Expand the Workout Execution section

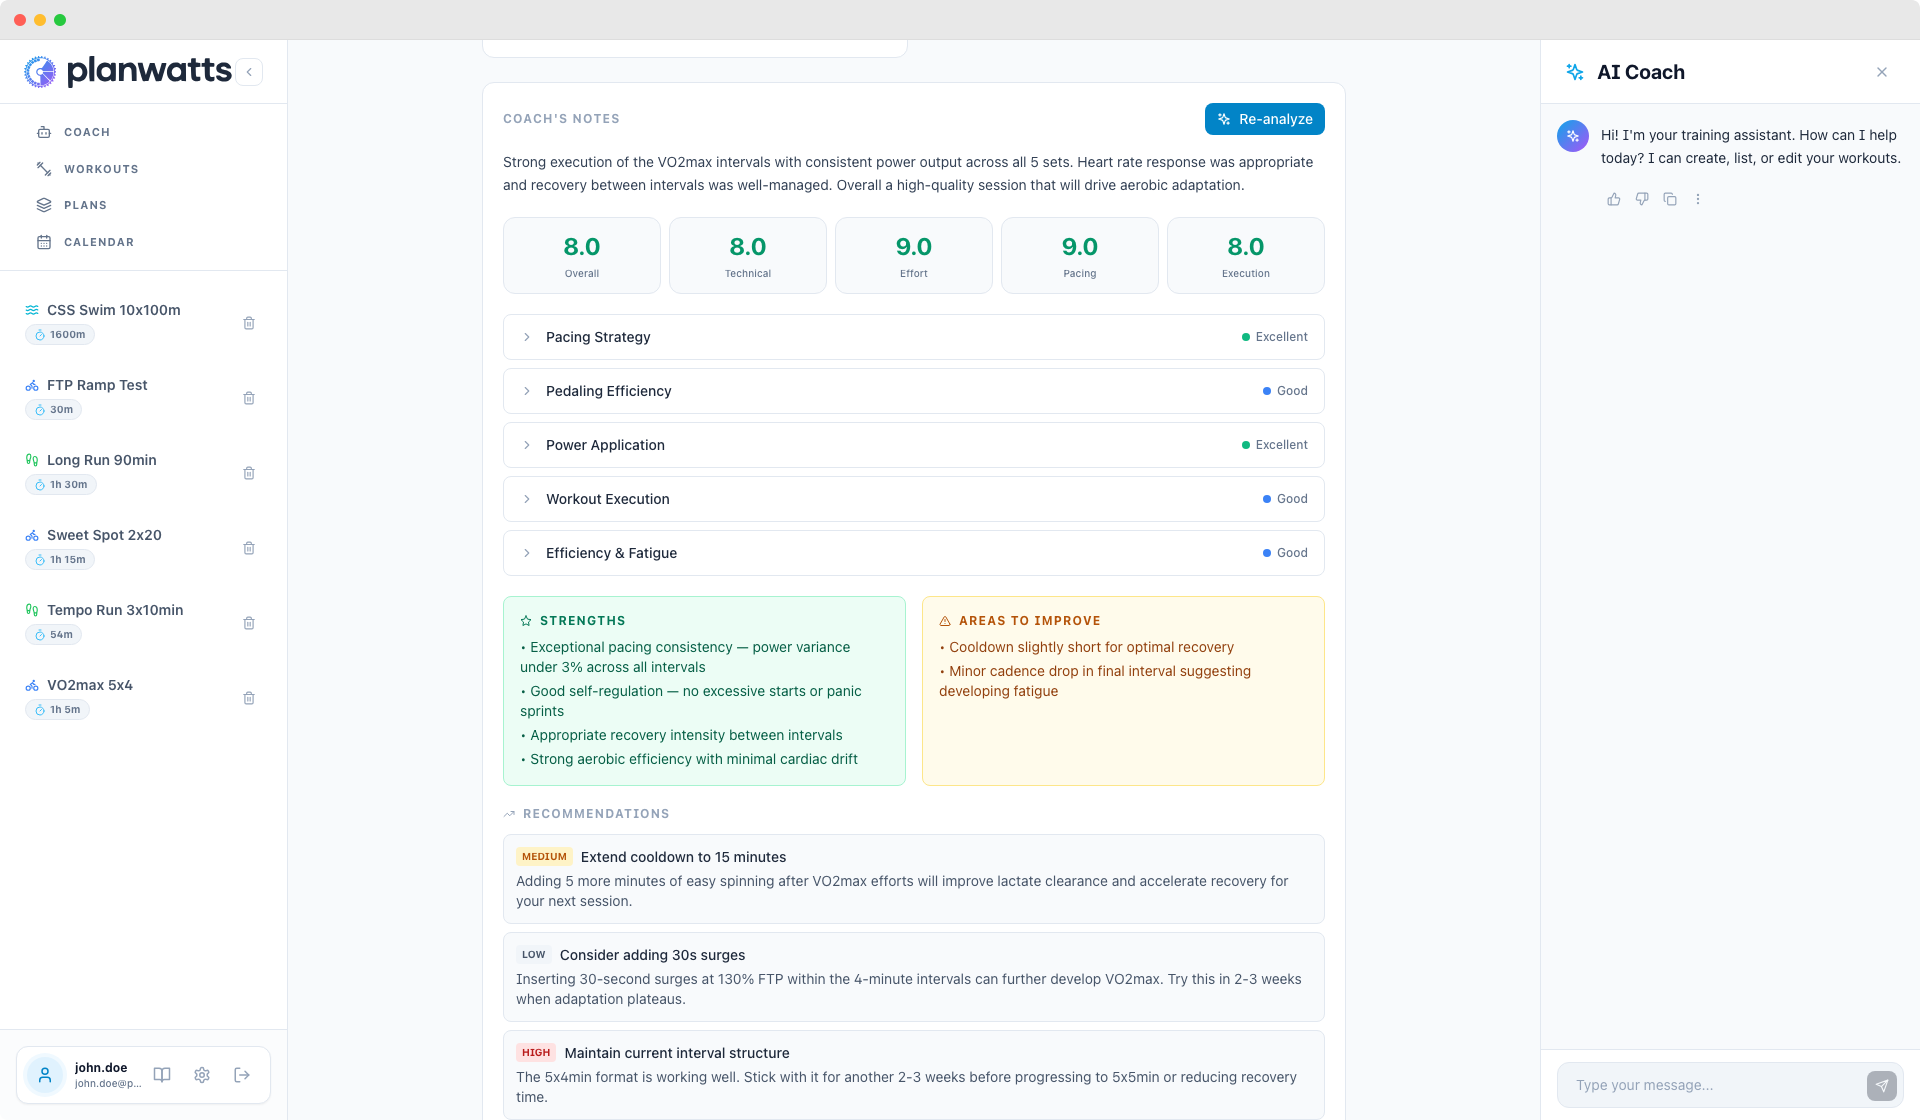(x=914, y=499)
